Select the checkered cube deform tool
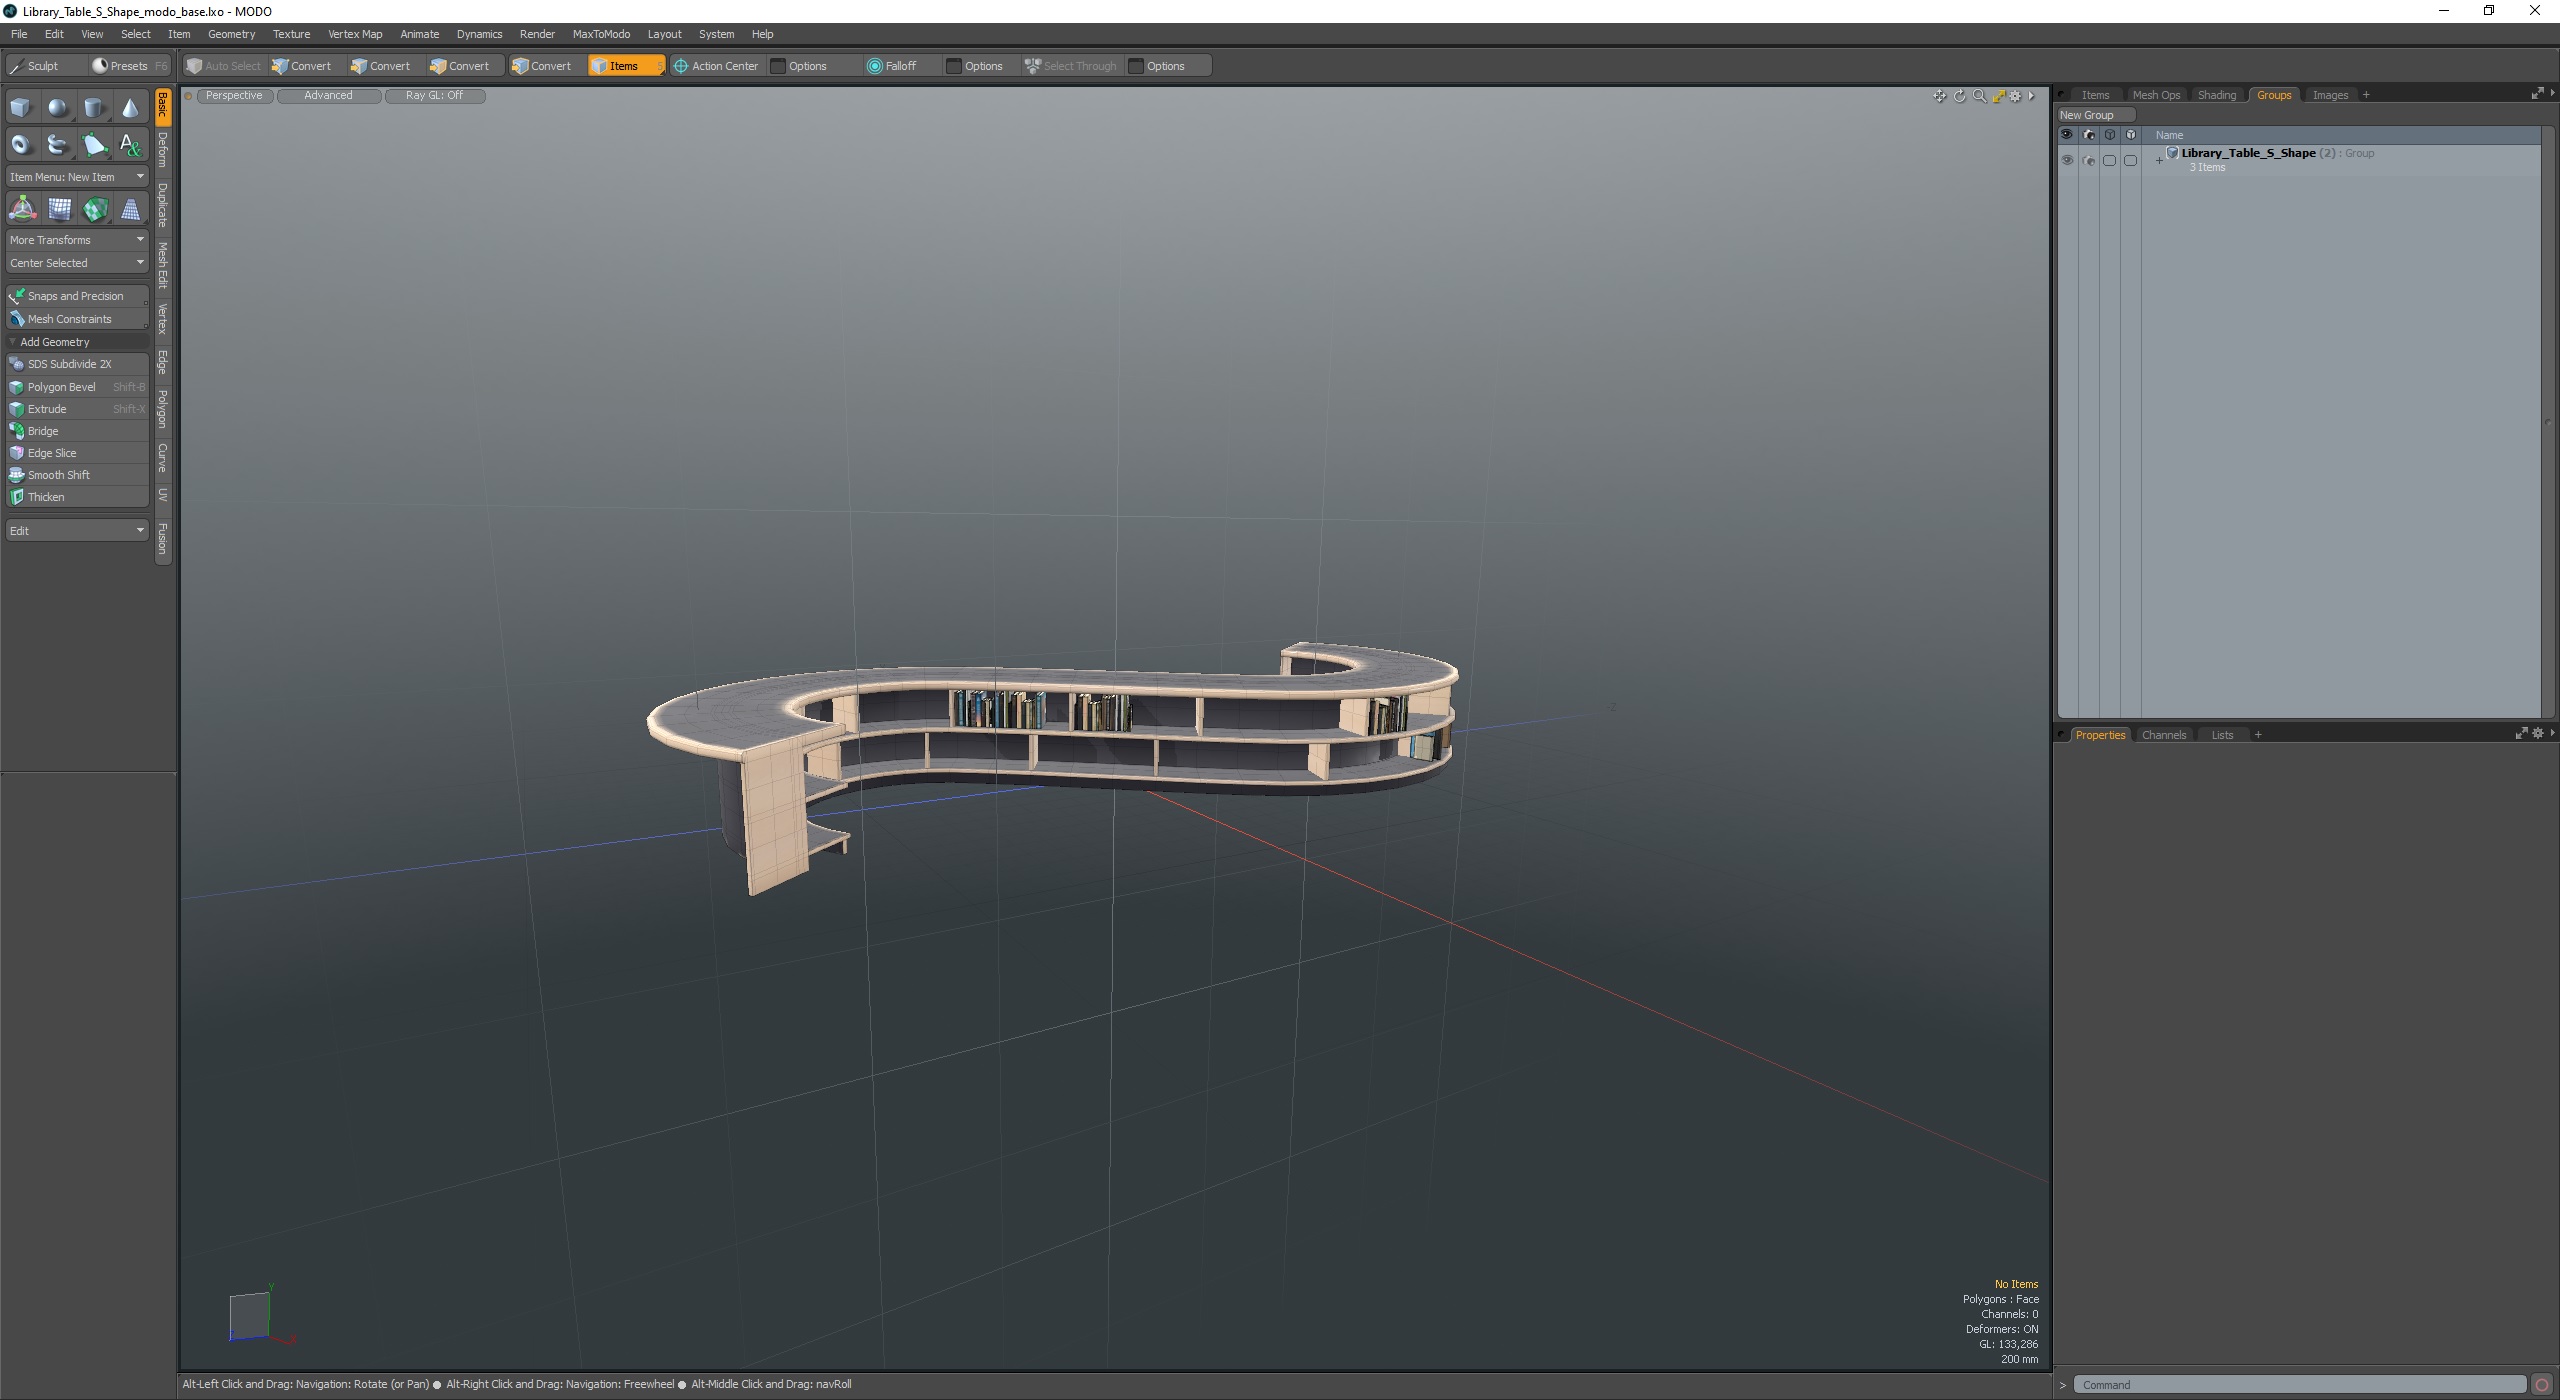This screenshot has height=1400, width=2560. [95, 209]
